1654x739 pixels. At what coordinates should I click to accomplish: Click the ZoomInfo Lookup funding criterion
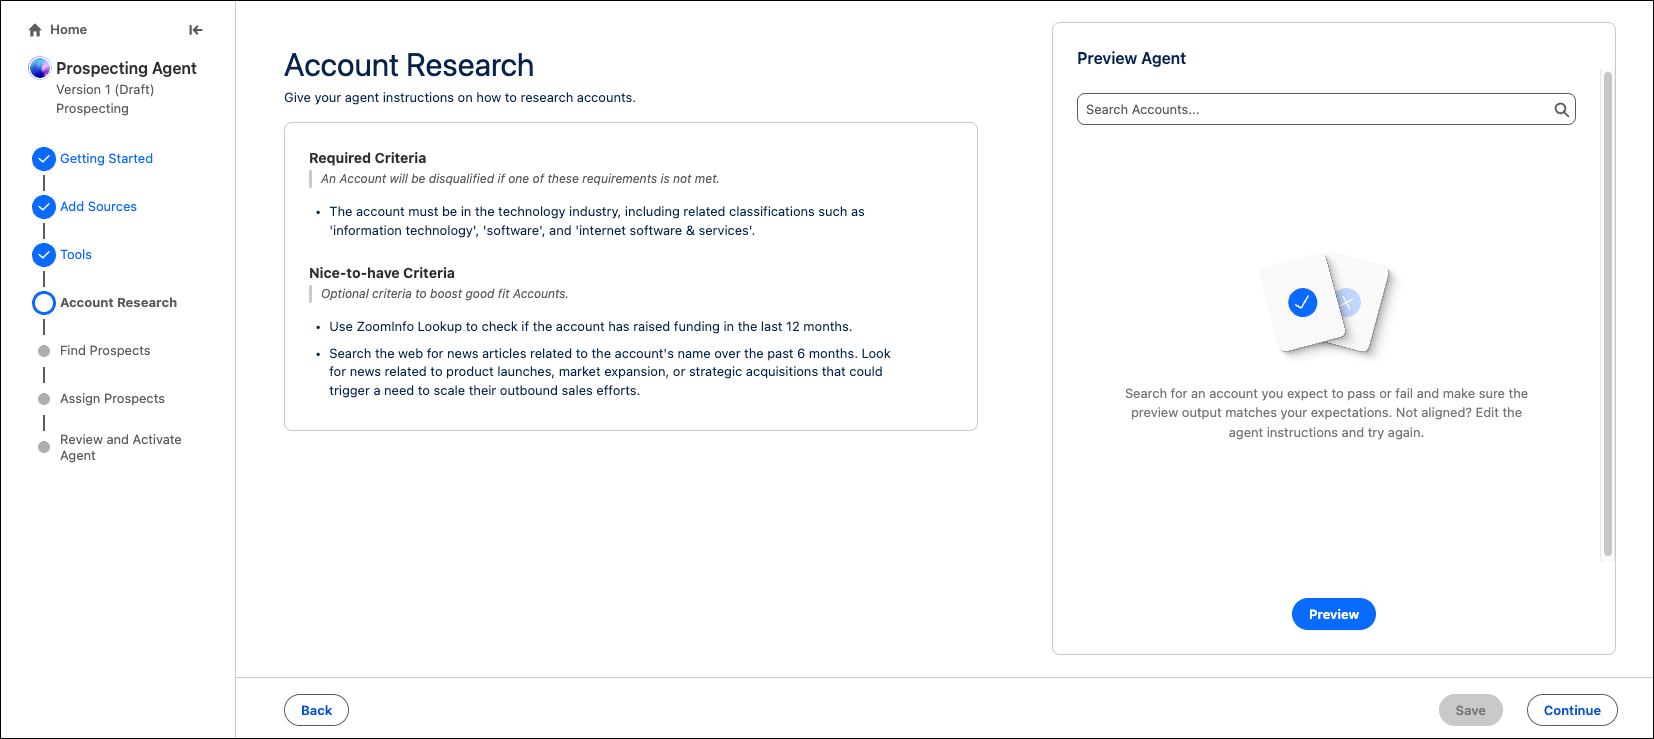click(x=590, y=327)
